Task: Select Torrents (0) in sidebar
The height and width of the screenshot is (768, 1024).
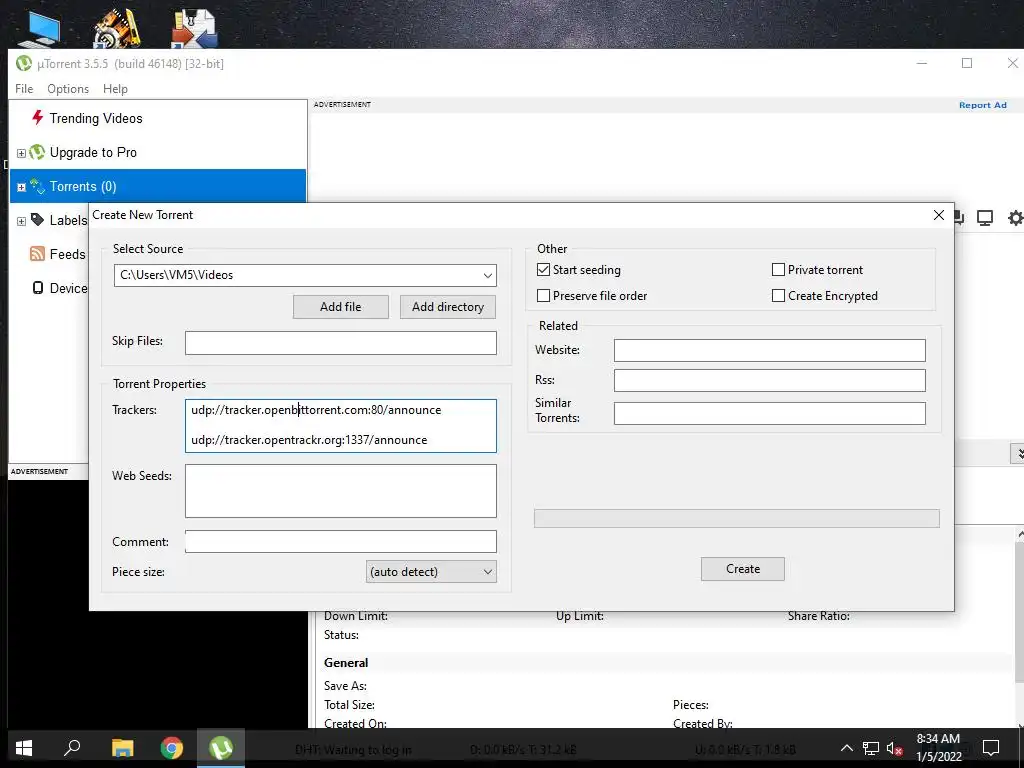Action: point(157,186)
